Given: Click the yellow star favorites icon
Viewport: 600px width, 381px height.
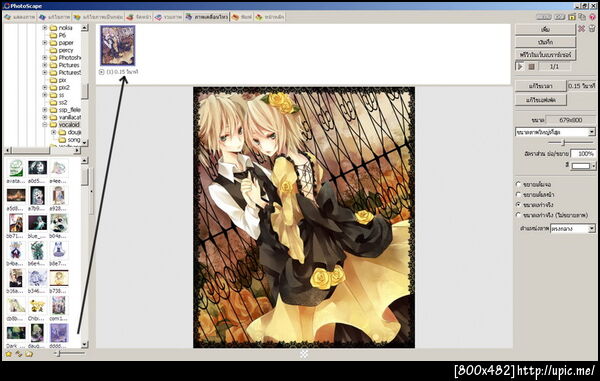Looking at the screenshot, I should 8,354.
